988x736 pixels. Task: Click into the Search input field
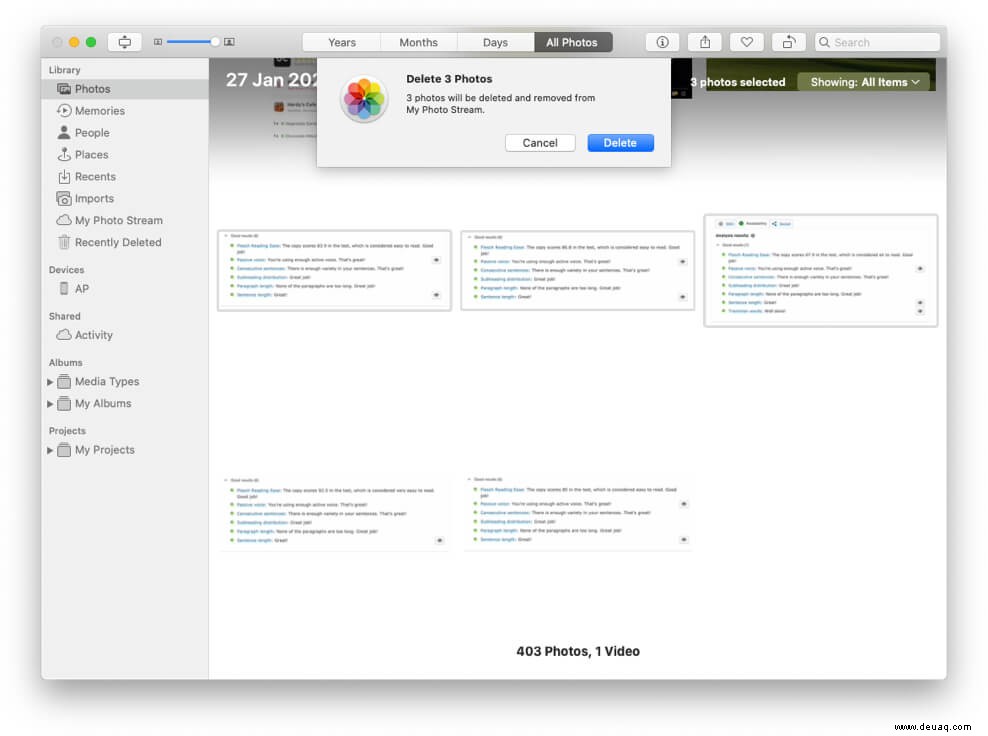[x=877, y=42]
